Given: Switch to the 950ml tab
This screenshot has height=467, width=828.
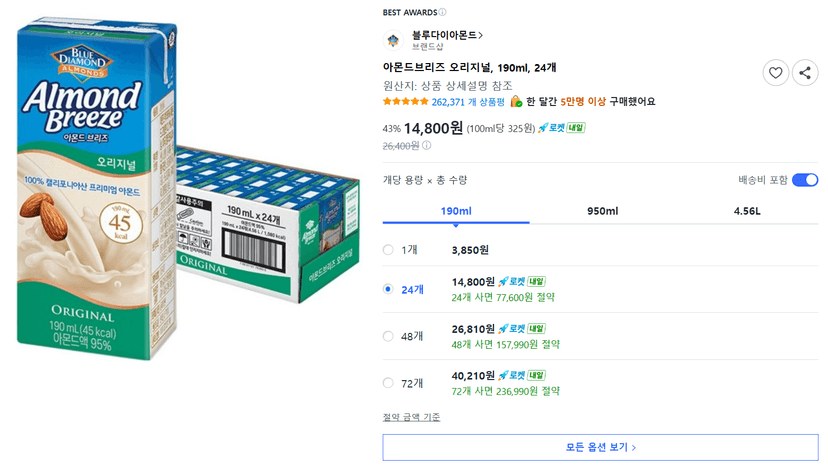Looking at the screenshot, I should 603,211.
